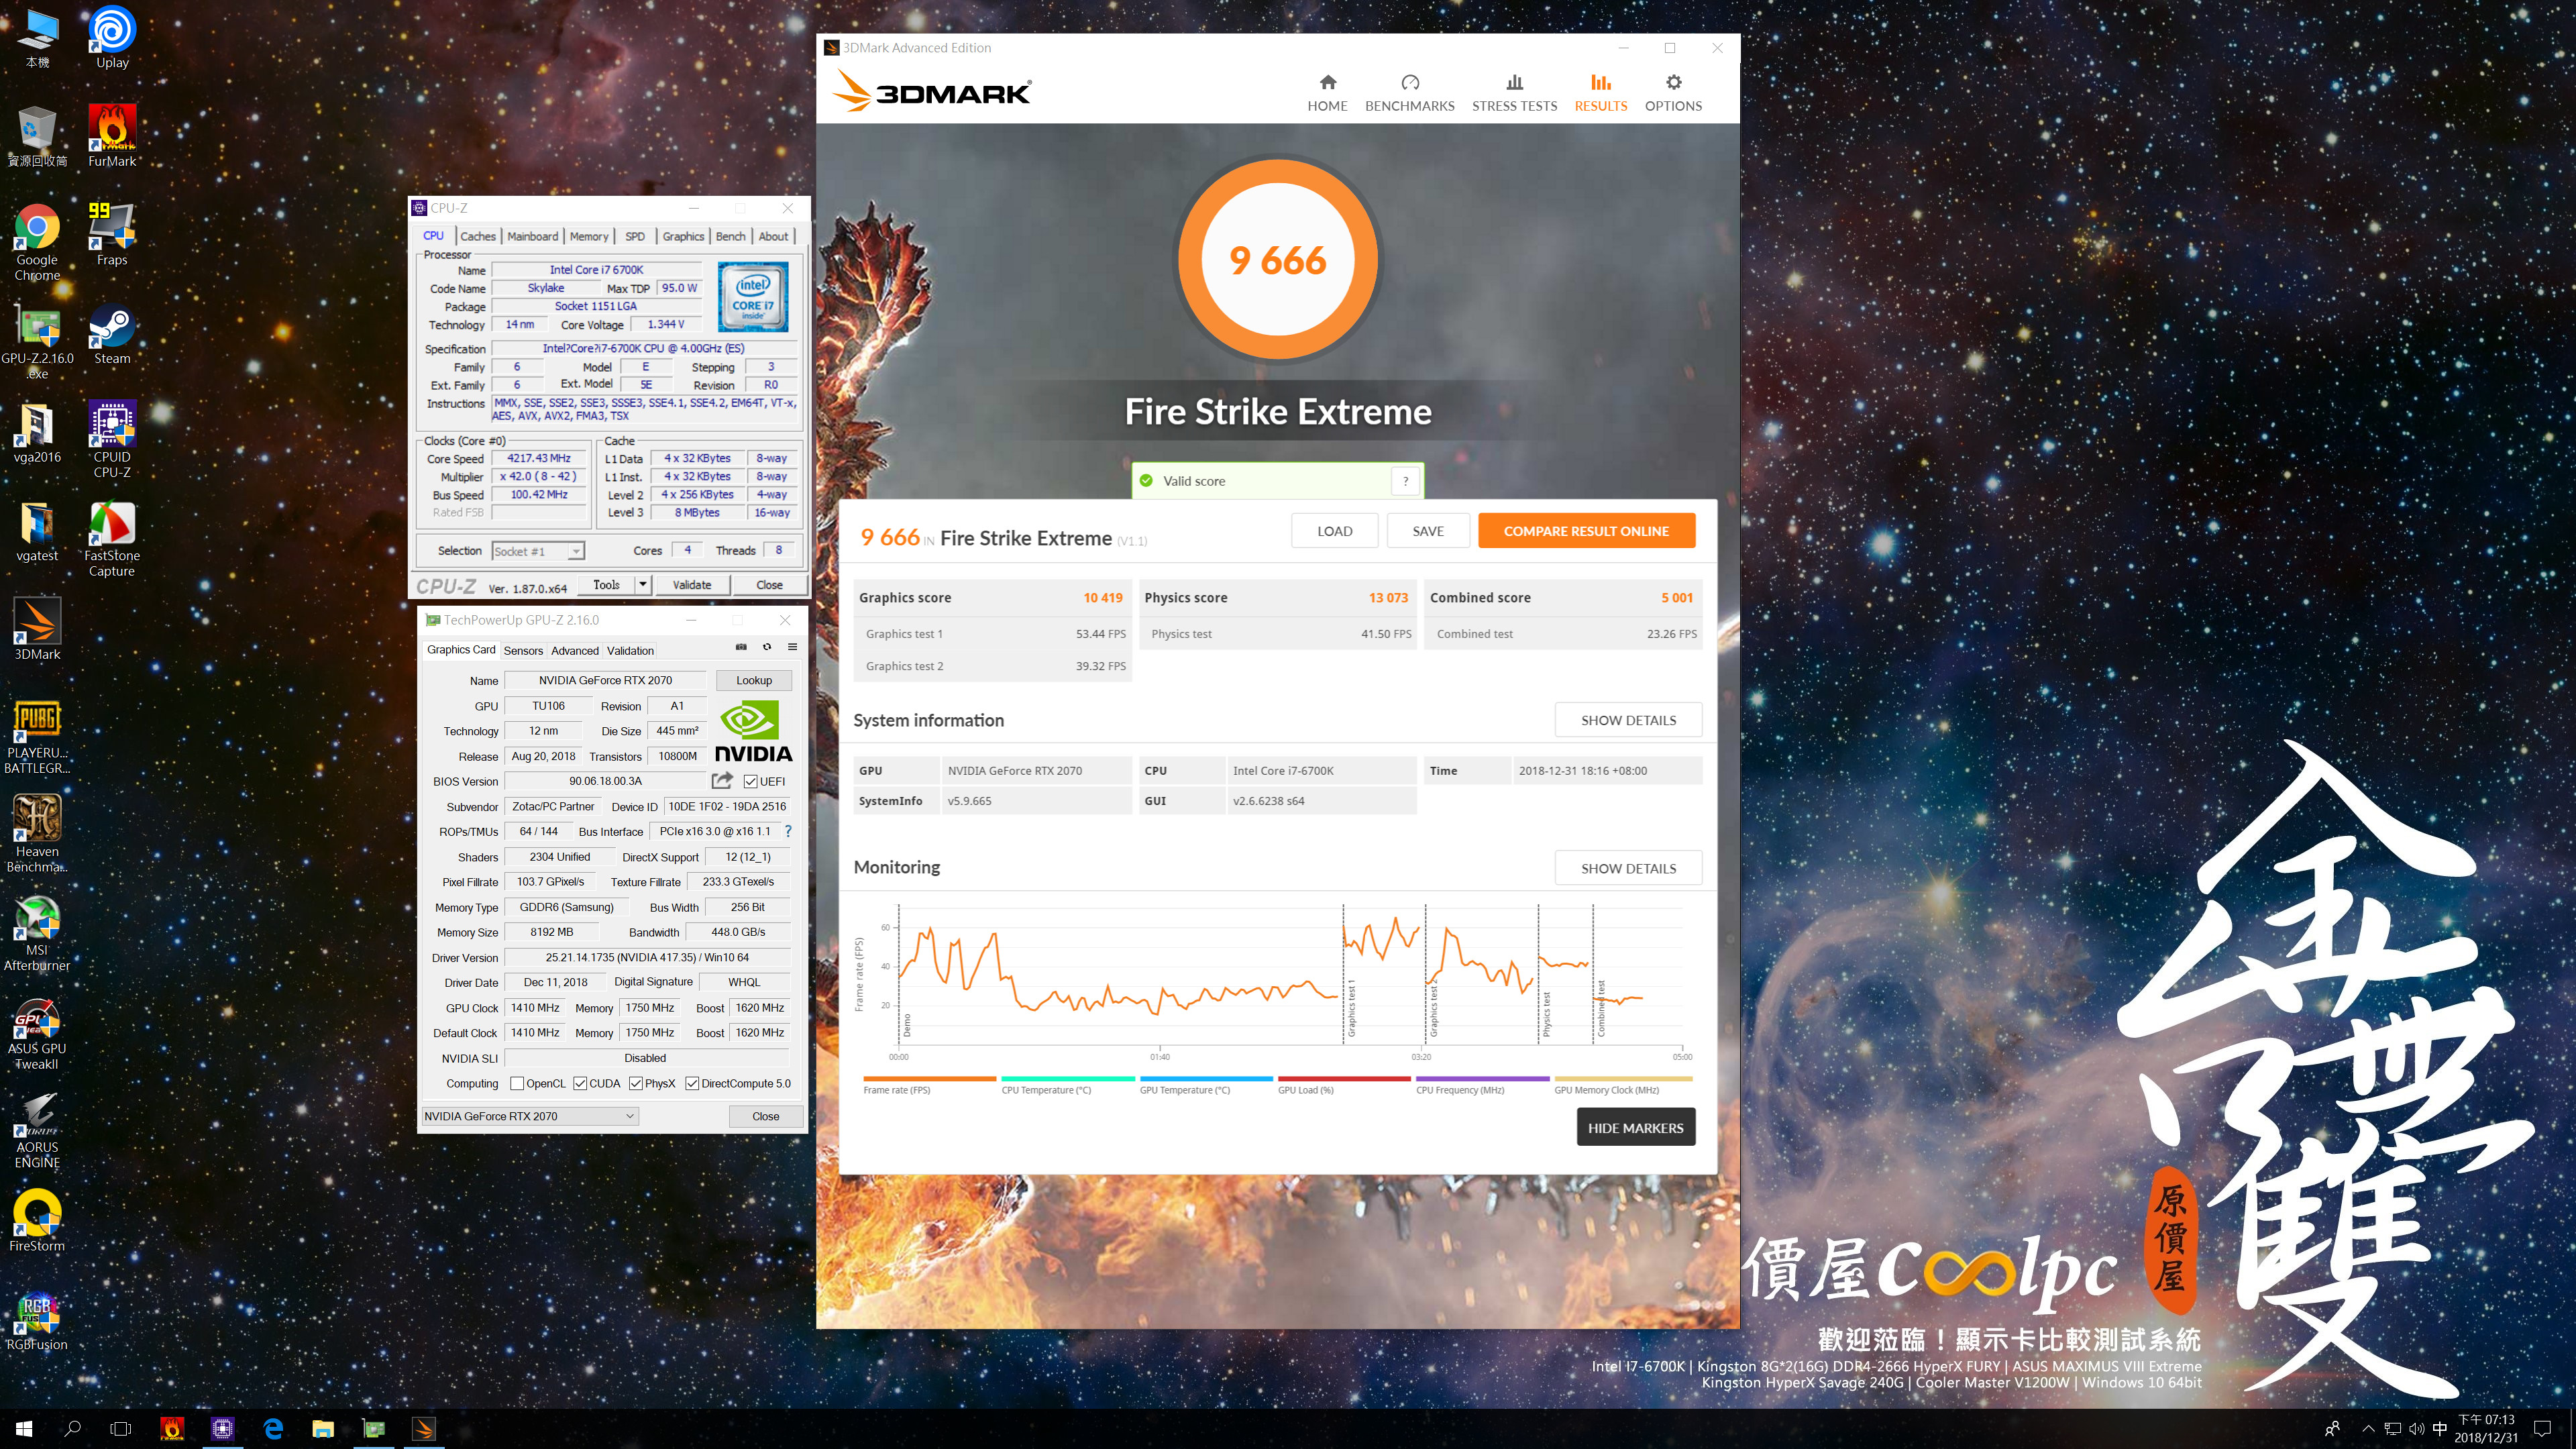Click the GPU Load (%) legend color bar
This screenshot has width=2576, height=1449.
1344,1078
